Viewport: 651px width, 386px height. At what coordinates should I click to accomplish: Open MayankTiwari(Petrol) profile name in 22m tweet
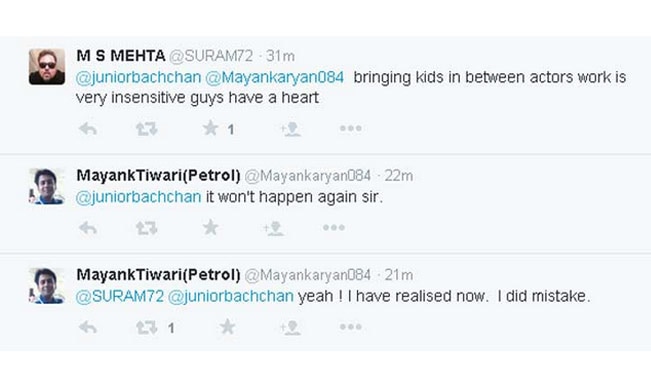(x=158, y=176)
